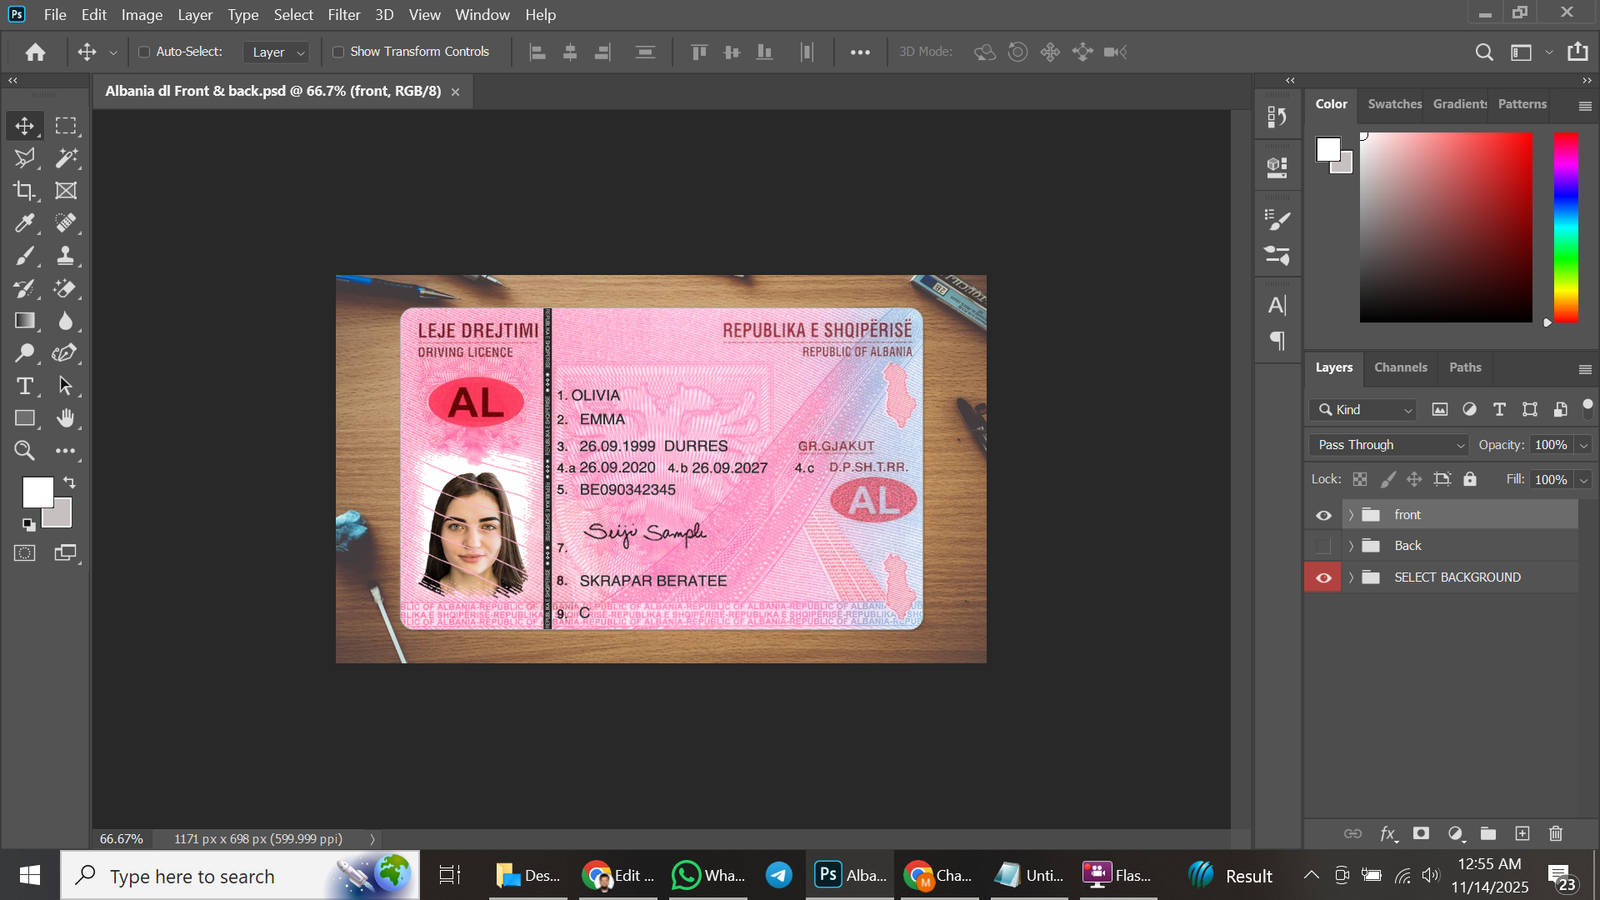
Task: Hide the front layer group
Action: click(1323, 514)
